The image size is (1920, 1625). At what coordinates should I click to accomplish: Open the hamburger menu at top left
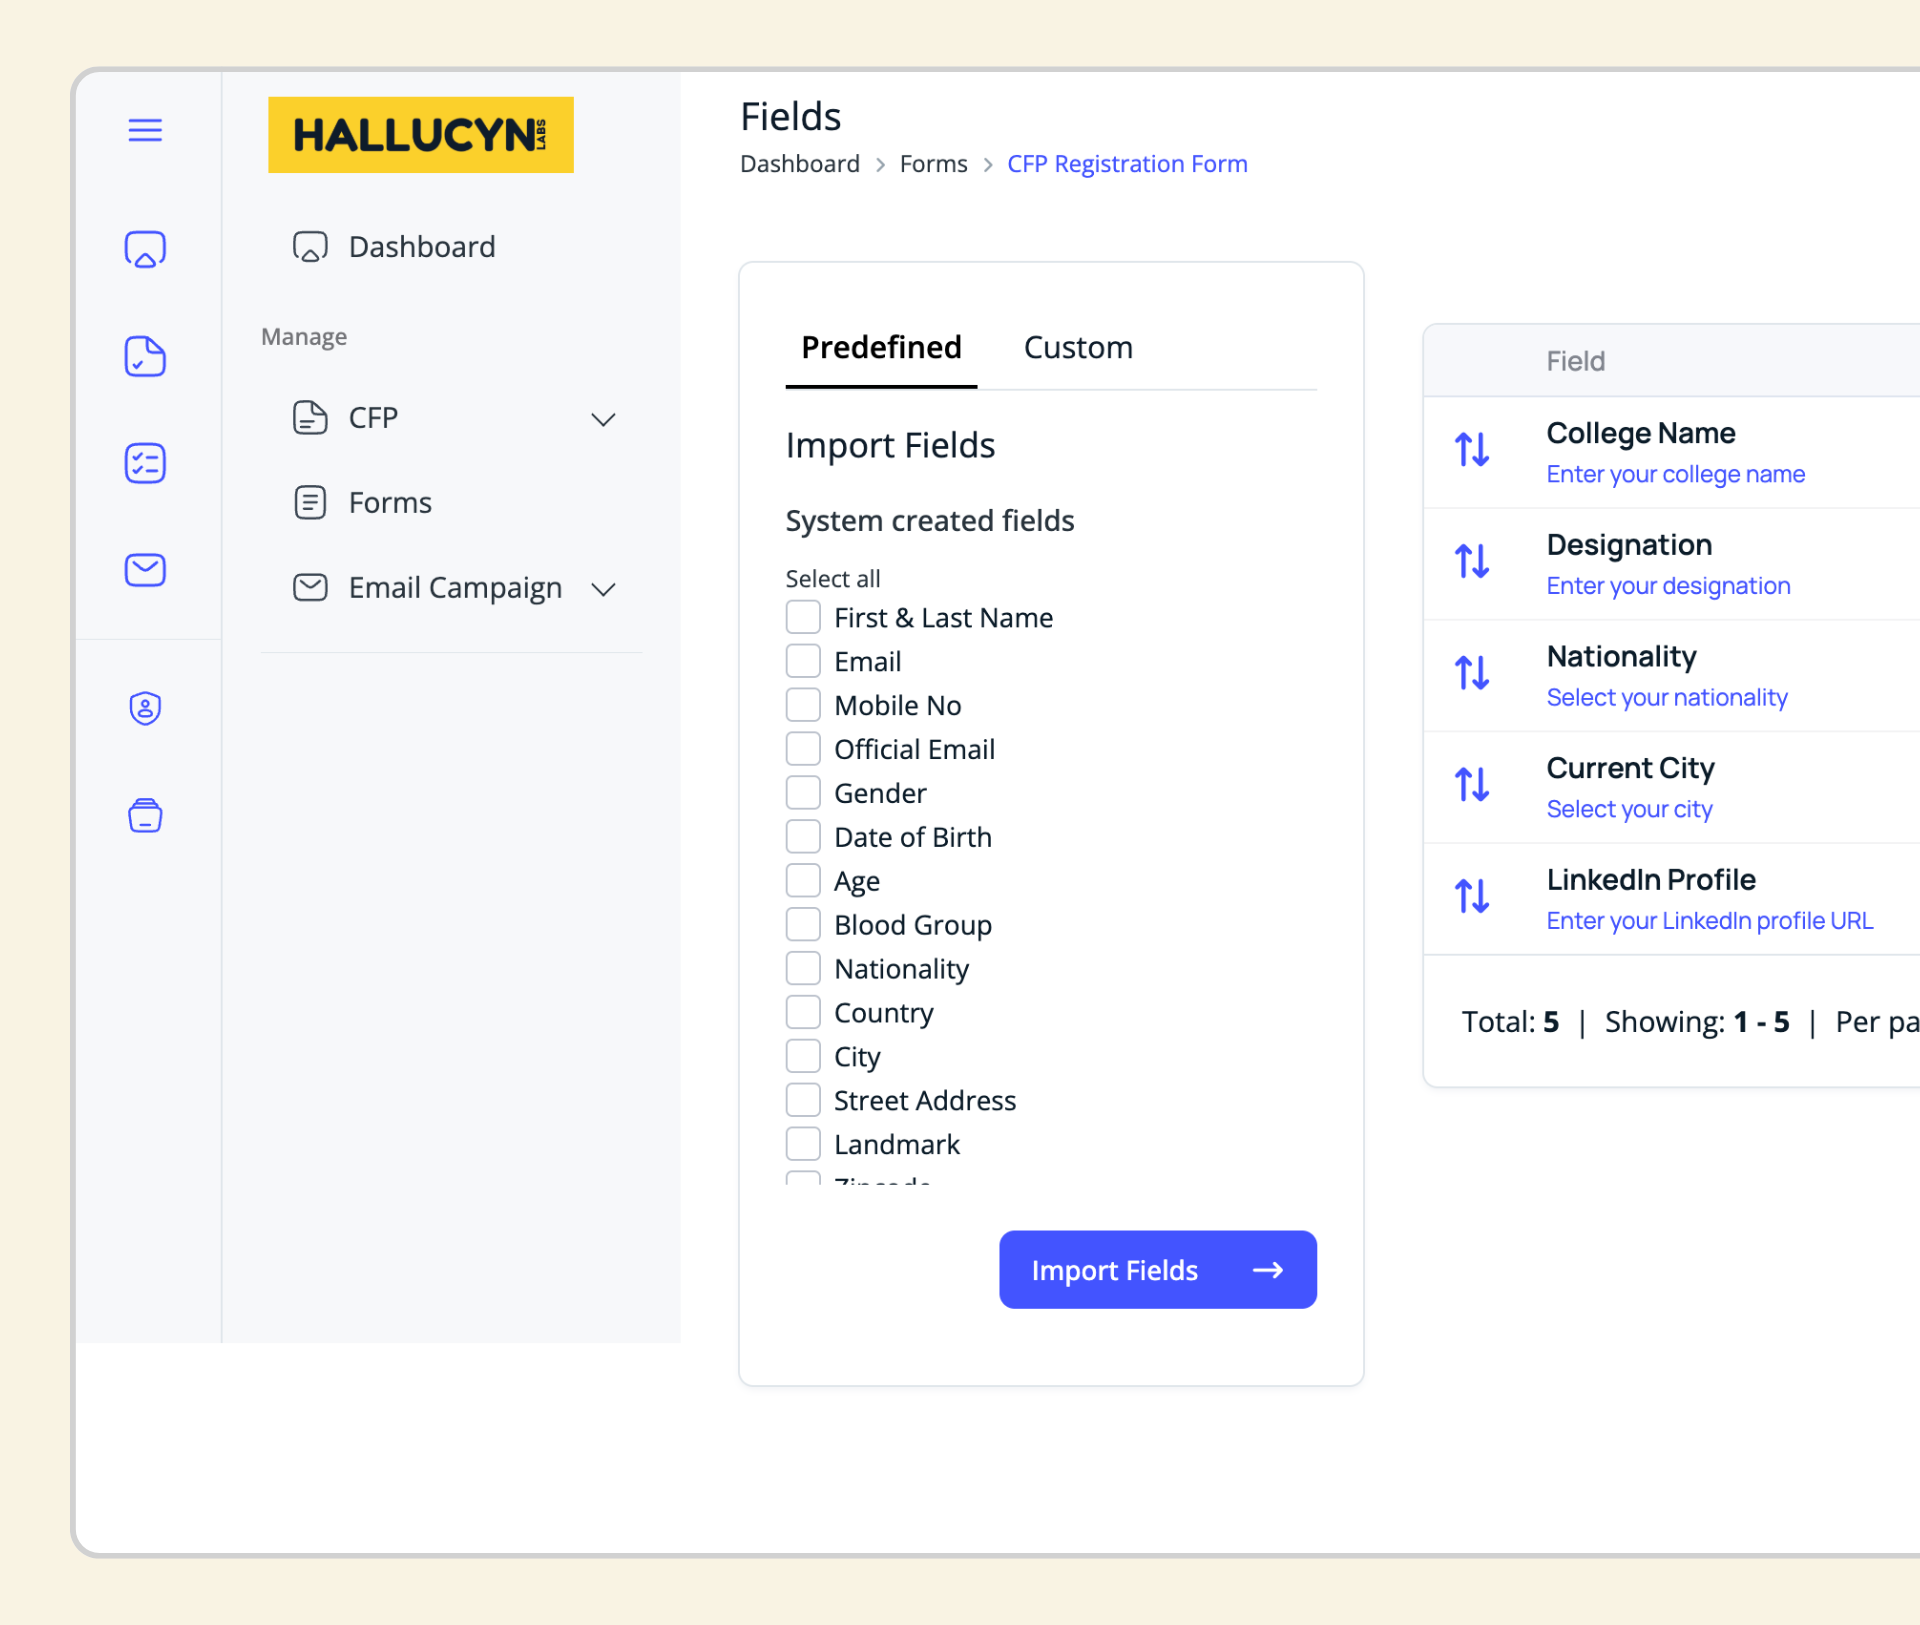(x=145, y=130)
